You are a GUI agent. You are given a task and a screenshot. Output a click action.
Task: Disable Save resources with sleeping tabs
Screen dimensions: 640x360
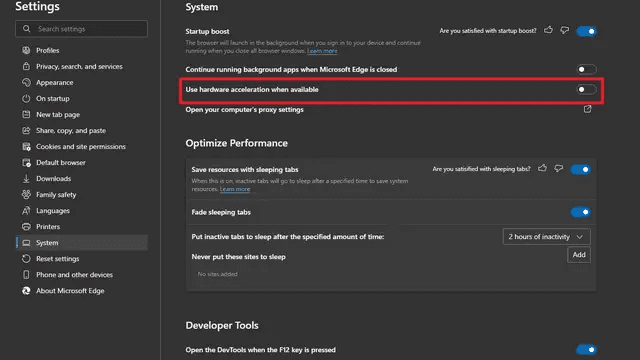[580, 169]
